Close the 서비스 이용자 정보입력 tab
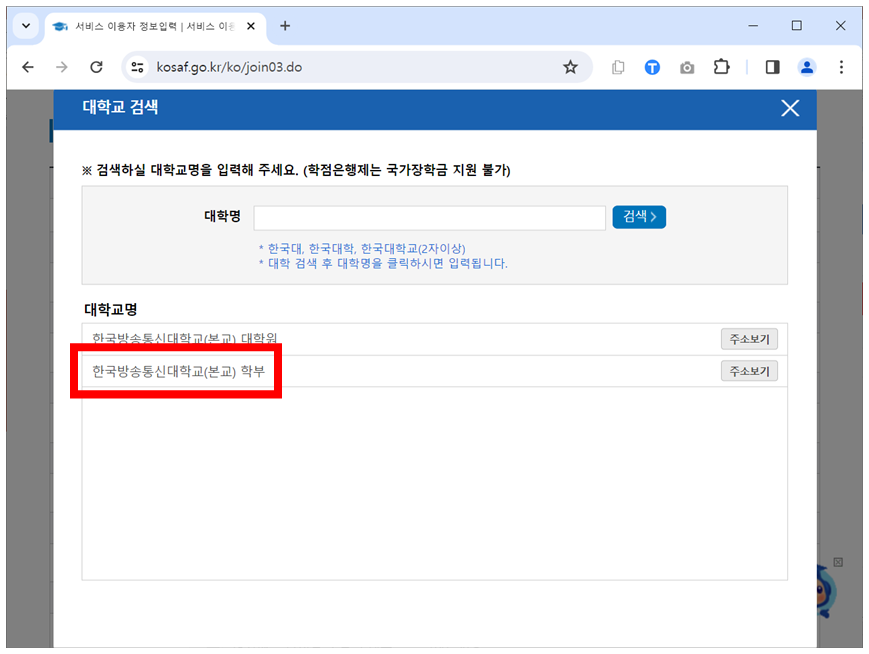Image resolution: width=869 pixels, height=654 pixels. click(x=251, y=26)
